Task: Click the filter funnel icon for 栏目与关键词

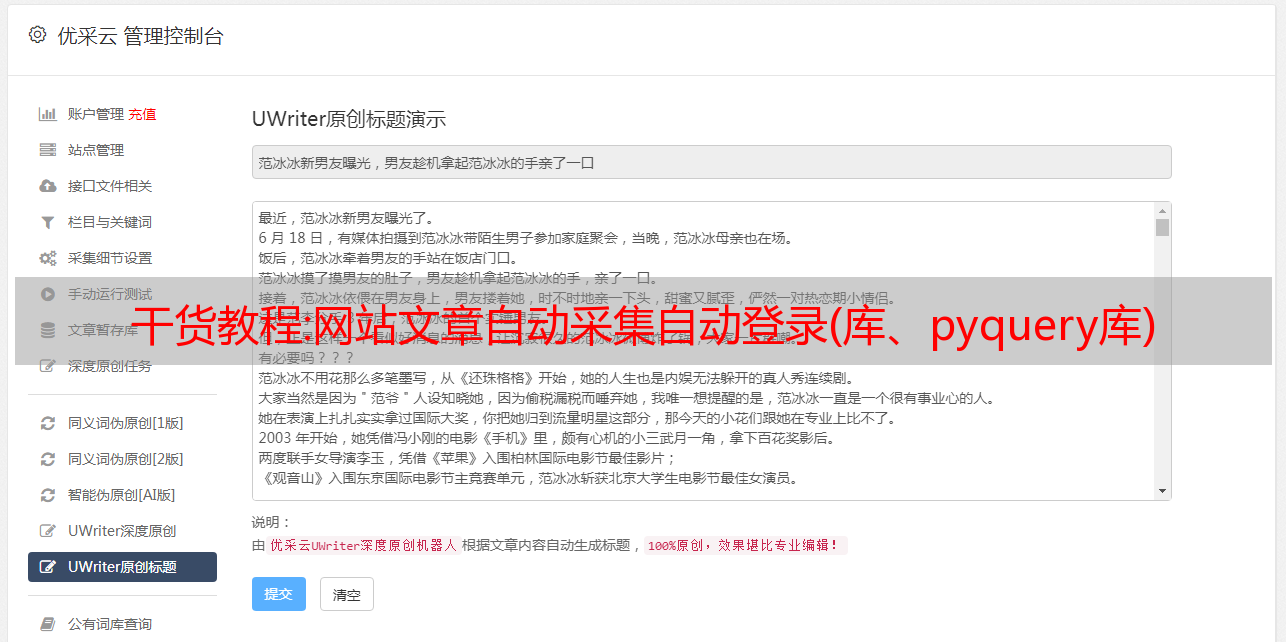Action: pyautogui.click(x=47, y=222)
